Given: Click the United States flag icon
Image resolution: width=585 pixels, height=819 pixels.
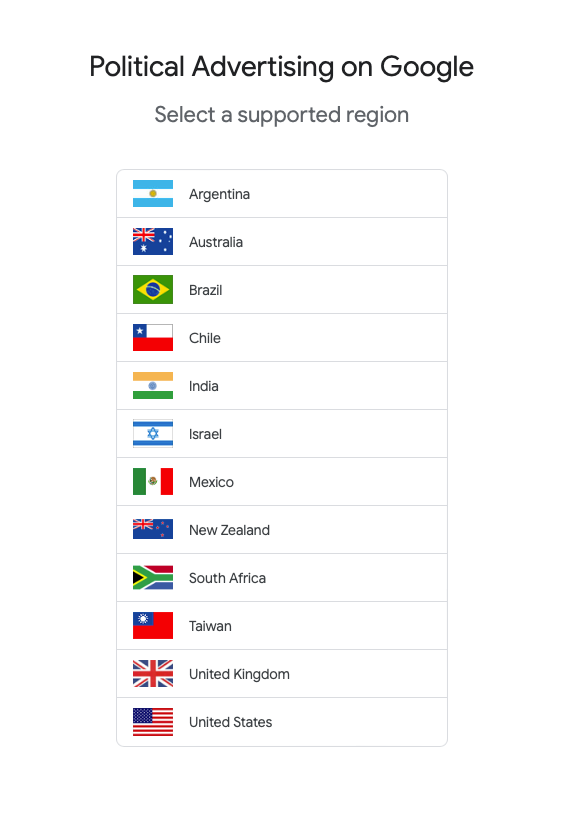Looking at the screenshot, I should tap(153, 722).
